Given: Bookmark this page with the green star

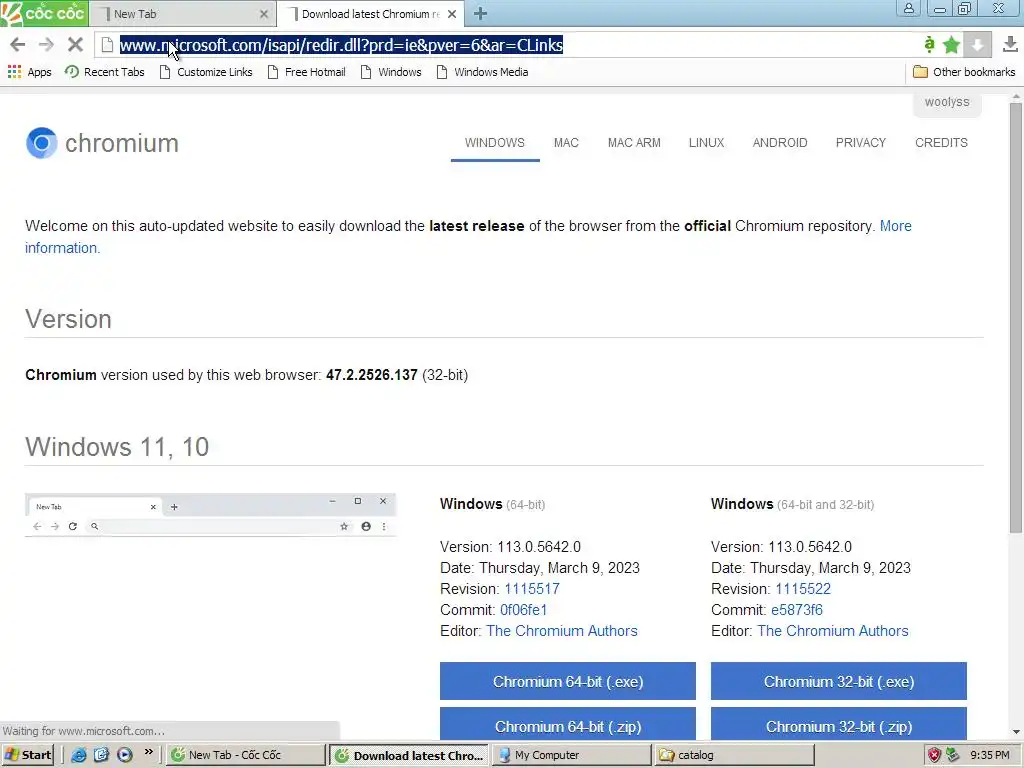Looking at the screenshot, I should (952, 44).
